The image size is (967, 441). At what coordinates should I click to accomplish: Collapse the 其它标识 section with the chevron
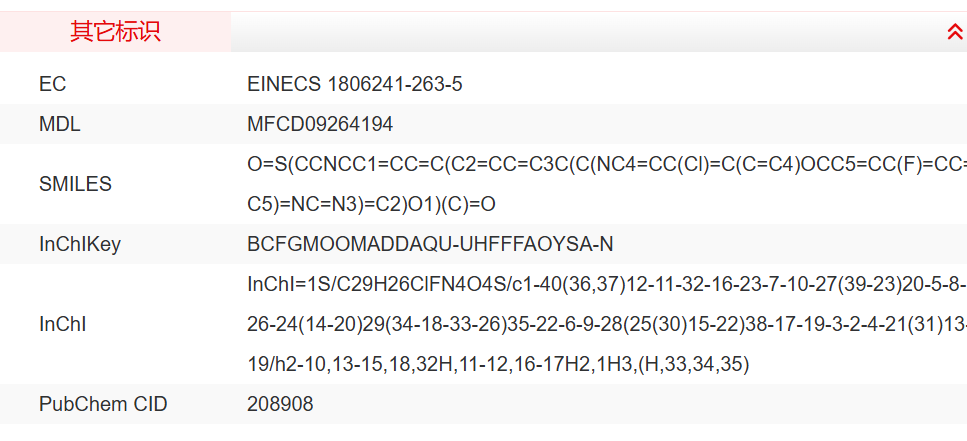pos(954,32)
